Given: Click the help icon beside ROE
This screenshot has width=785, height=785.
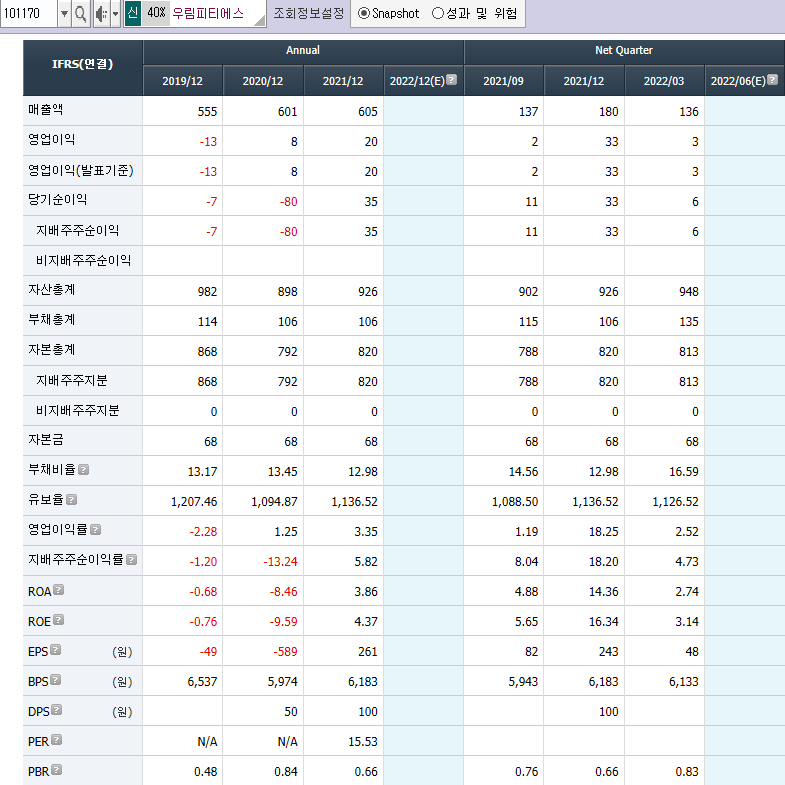Looking at the screenshot, I should [59, 620].
